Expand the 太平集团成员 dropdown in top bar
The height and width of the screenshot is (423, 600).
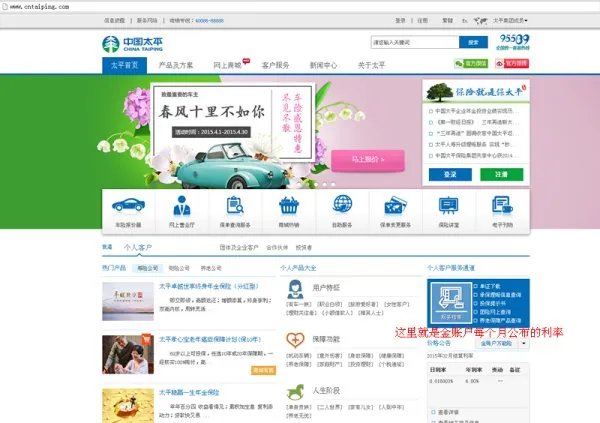click(x=510, y=20)
